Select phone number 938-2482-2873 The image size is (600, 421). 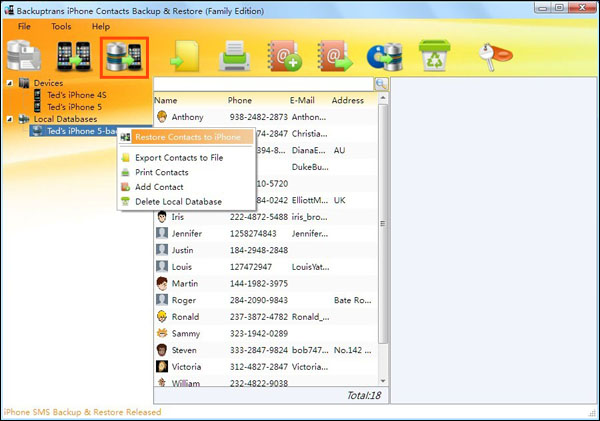point(259,117)
